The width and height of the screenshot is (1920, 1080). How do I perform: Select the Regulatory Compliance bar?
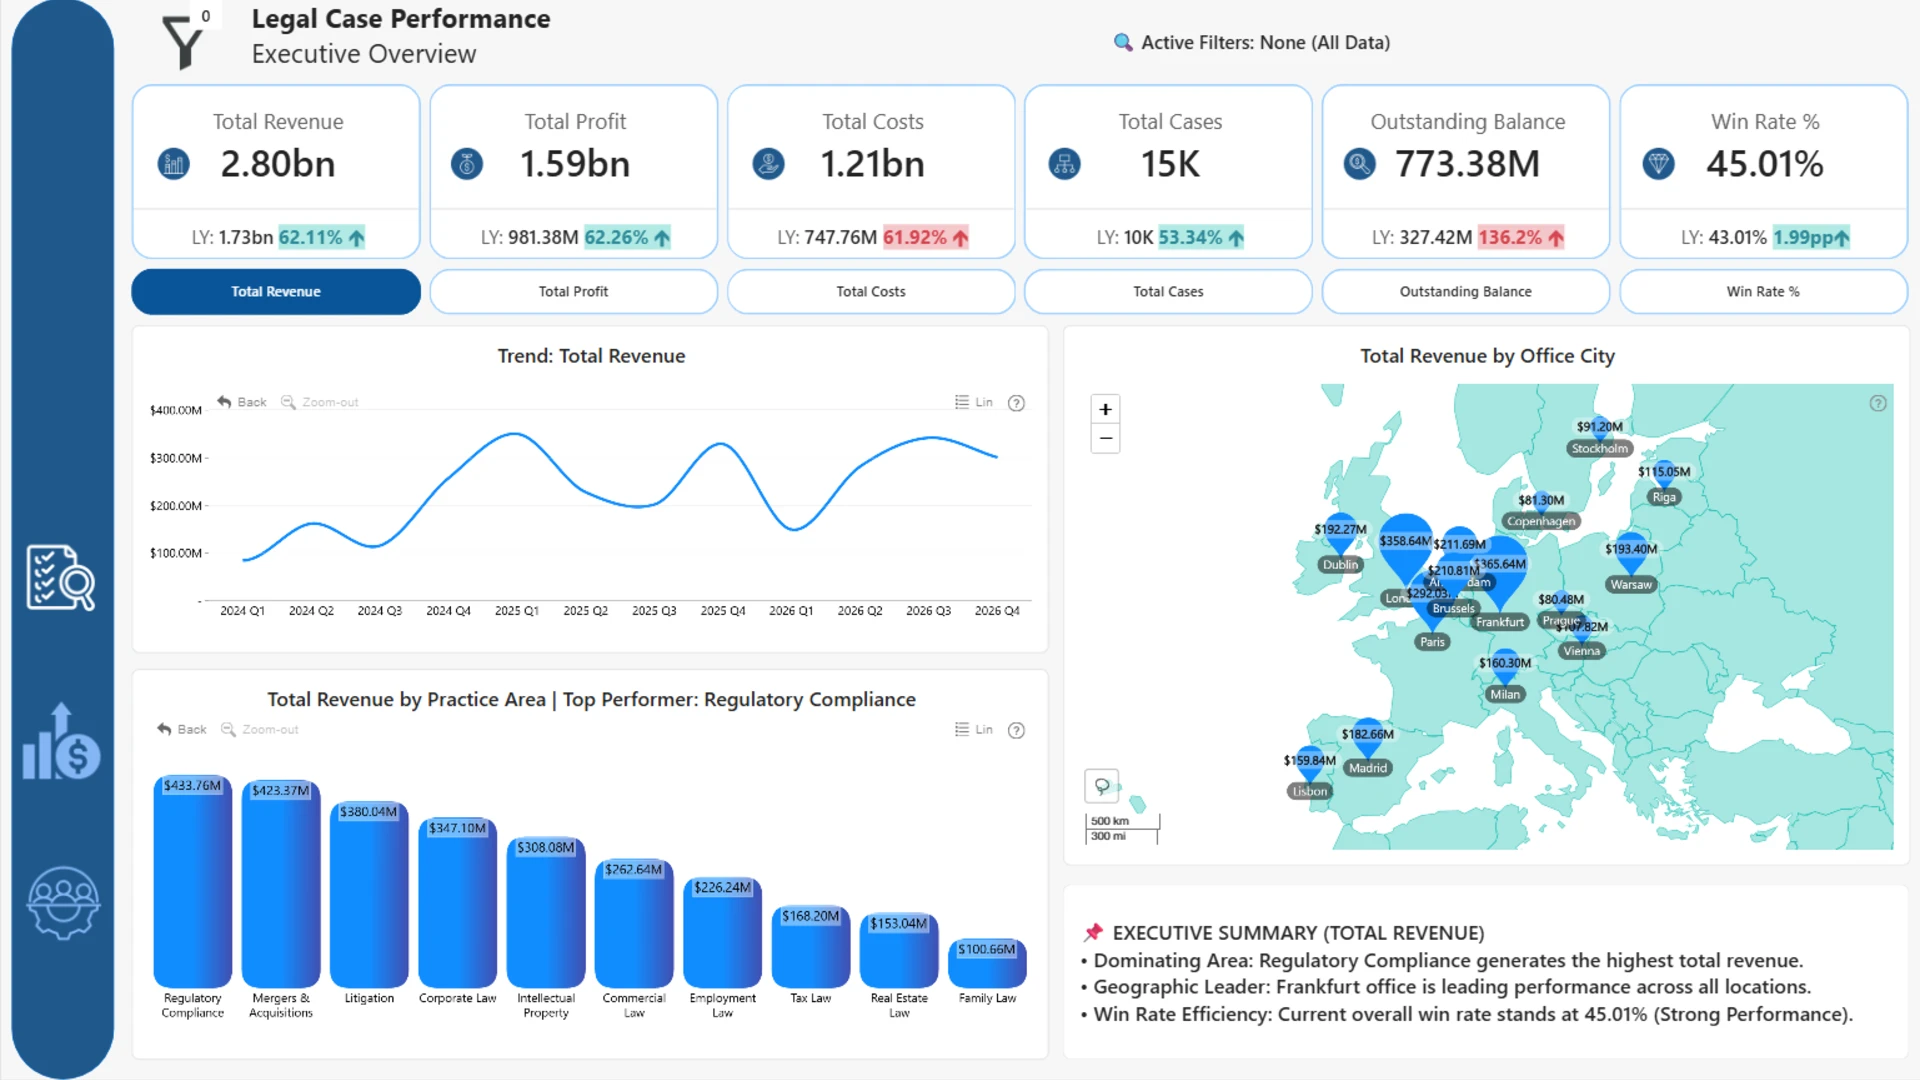(193, 882)
